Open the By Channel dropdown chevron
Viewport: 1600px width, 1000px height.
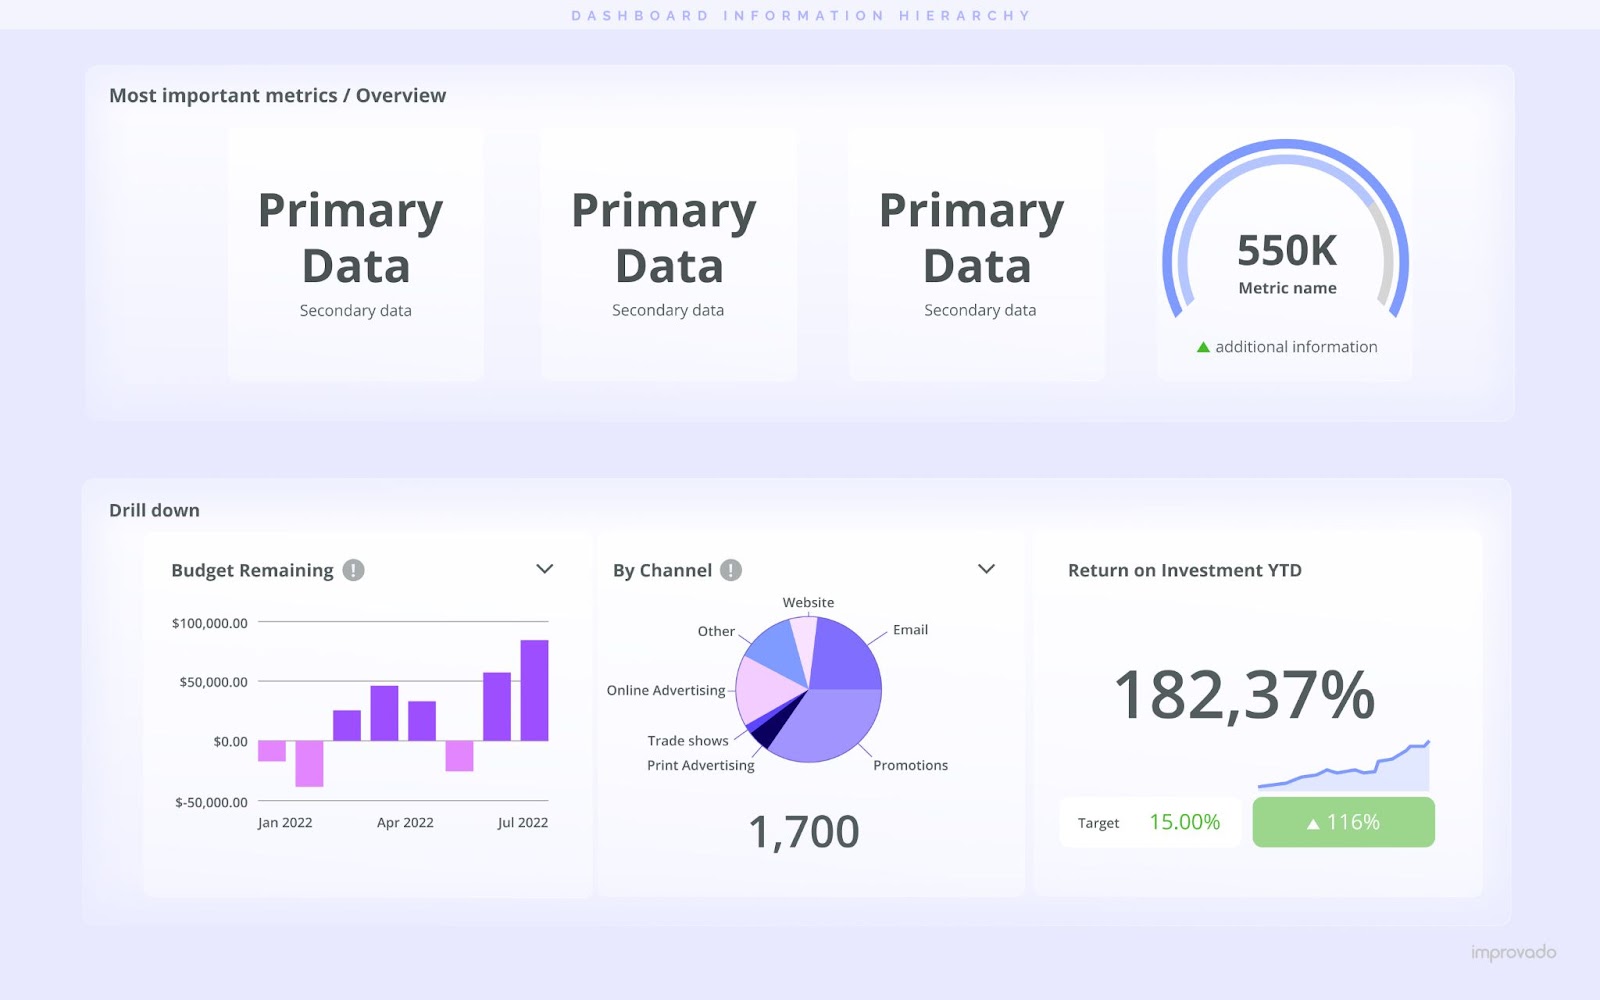pos(986,568)
